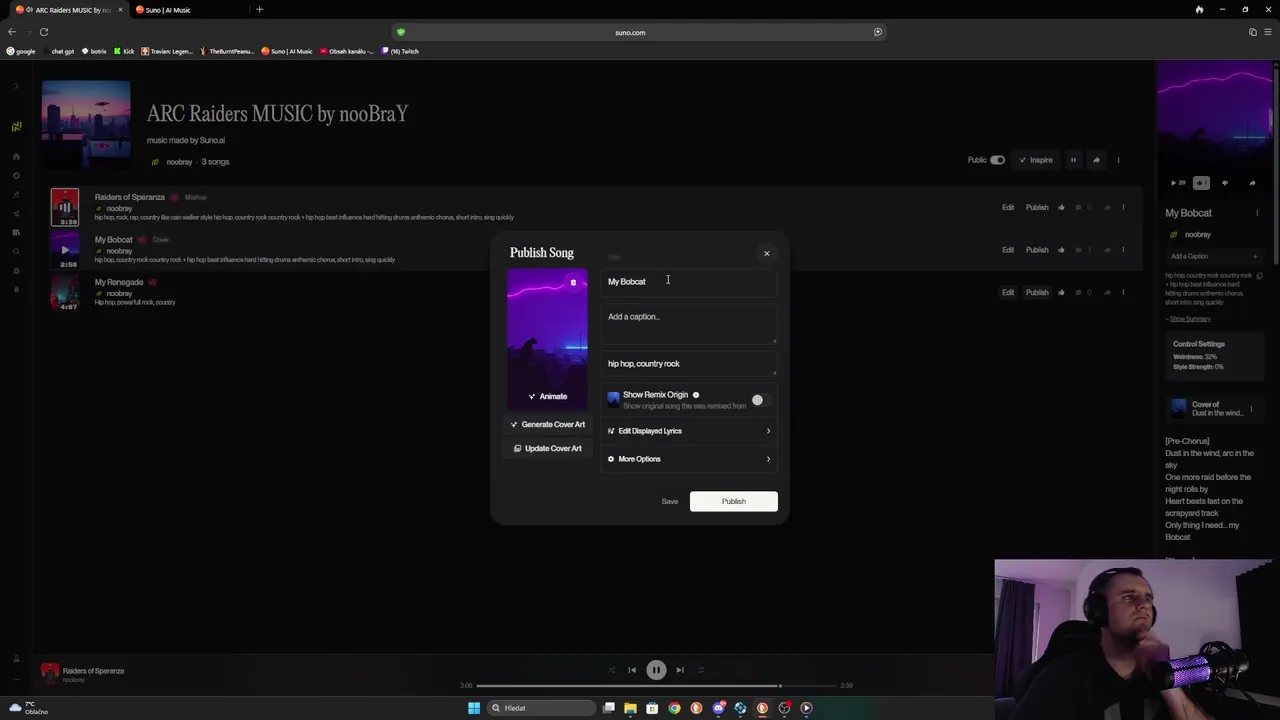Click thumbs down in side panel
The width and height of the screenshot is (1280, 720).
click(1225, 183)
